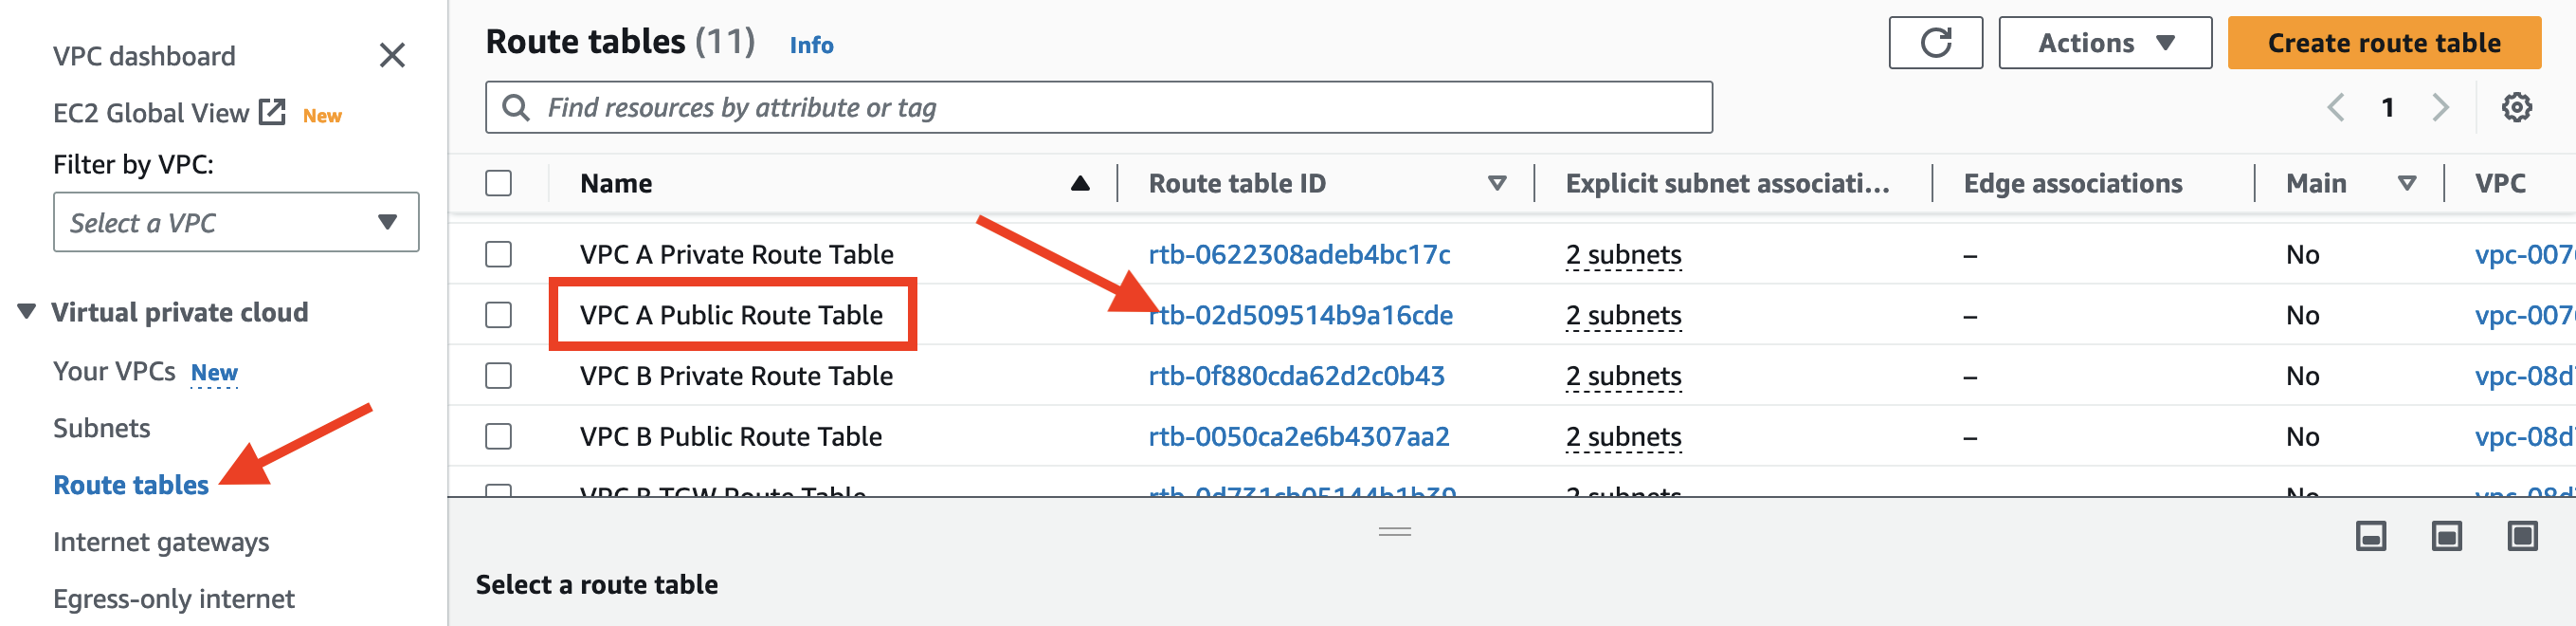This screenshot has width=2576, height=626.
Task: Select the VPC A Public Route Table checkbox
Action: (x=498, y=315)
